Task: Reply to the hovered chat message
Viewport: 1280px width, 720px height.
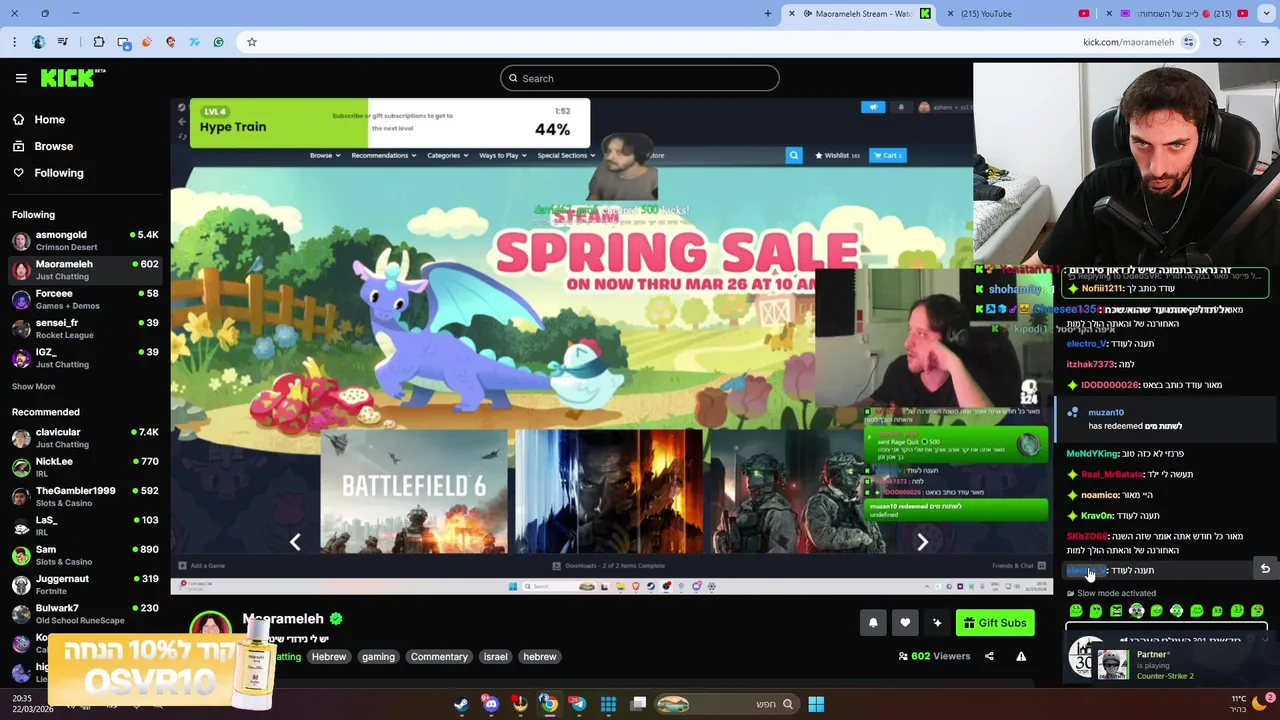Action: tap(1265, 569)
